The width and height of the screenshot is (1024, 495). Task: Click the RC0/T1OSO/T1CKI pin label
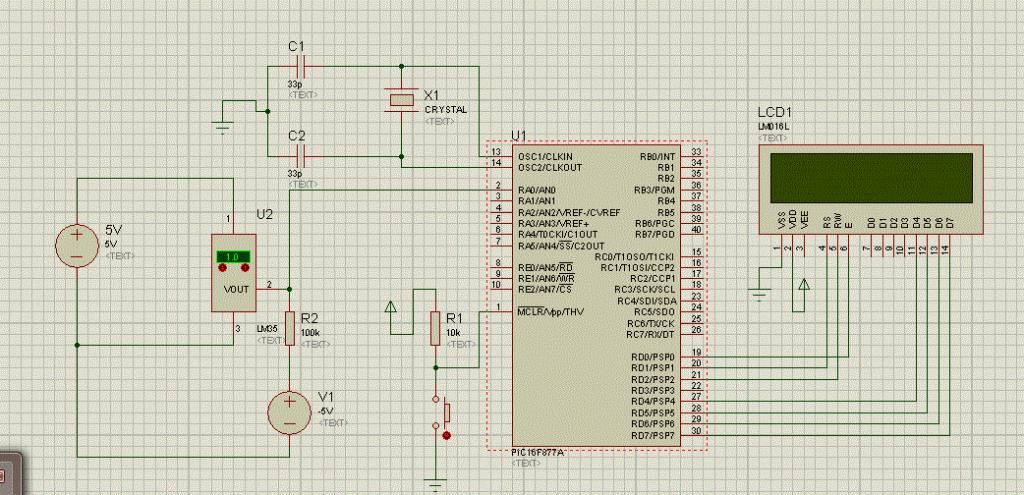click(635, 257)
